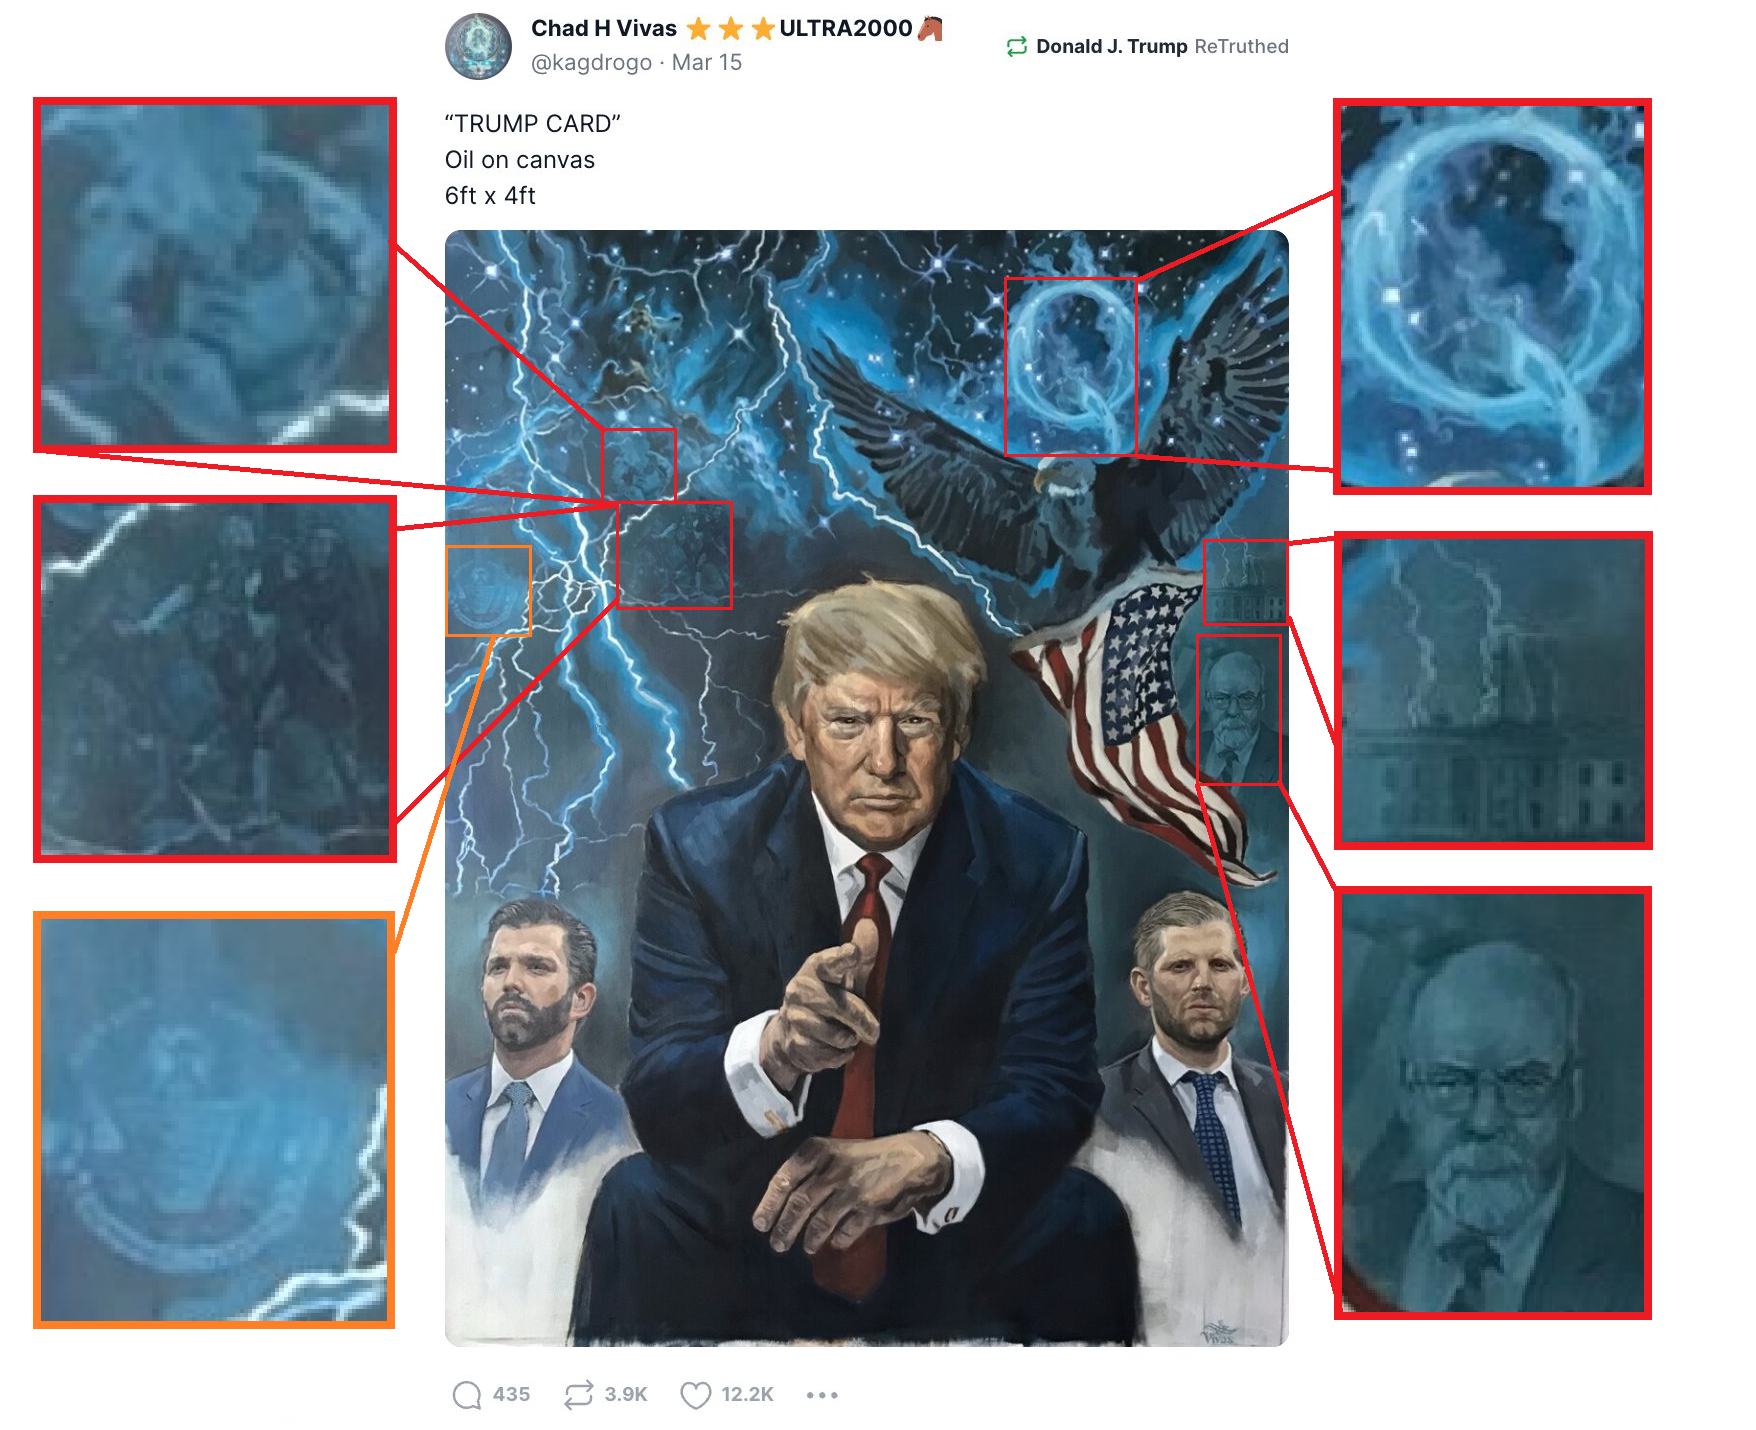Like the post with the heart icon
The image size is (1756, 1430).
tap(695, 1394)
